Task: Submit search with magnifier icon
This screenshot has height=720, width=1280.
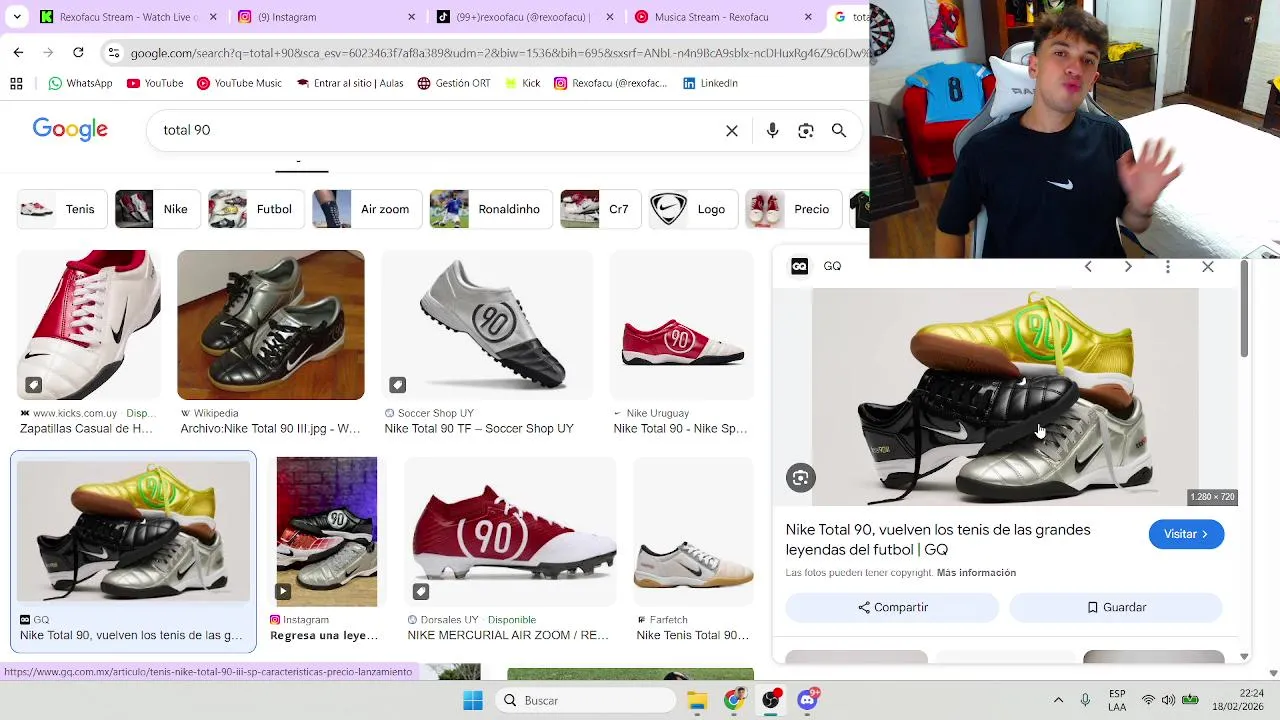Action: pyautogui.click(x=839, y=130)
